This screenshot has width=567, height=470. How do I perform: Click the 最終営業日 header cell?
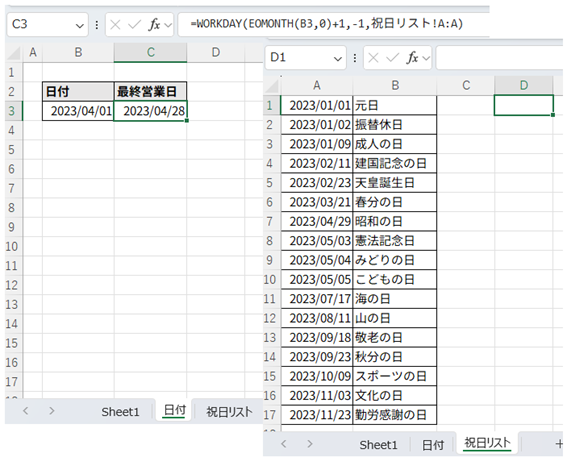(150, 91)
